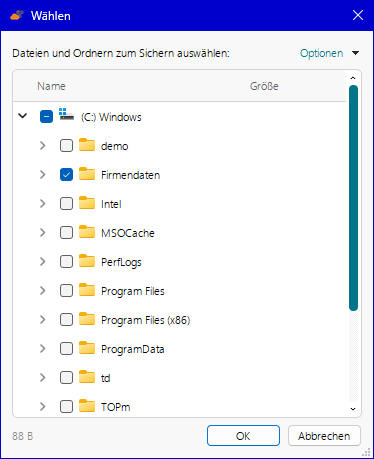This screenshot has height=459, width=374.
Task: Select the PerfLogs folder name
Action: 121,262
